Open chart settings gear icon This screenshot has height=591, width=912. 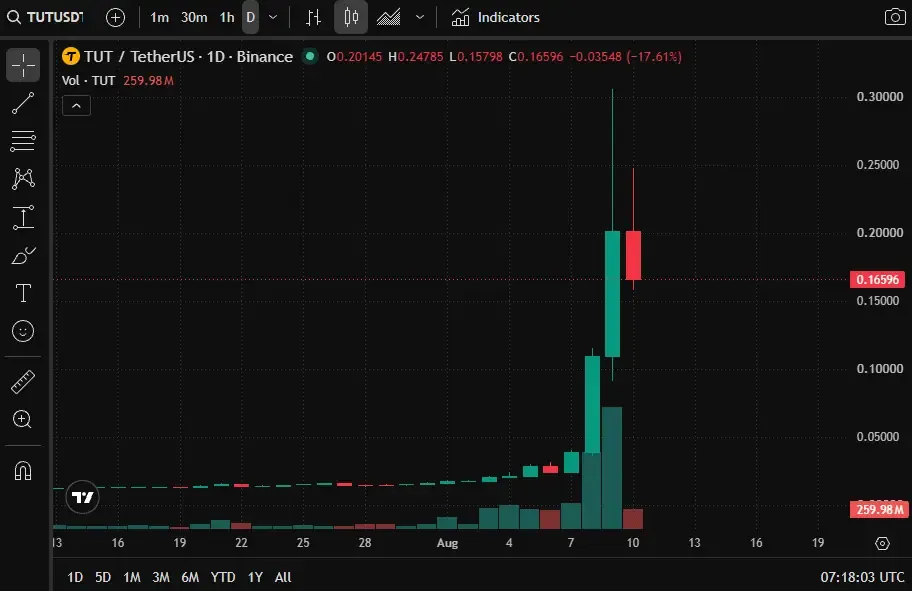882,543
